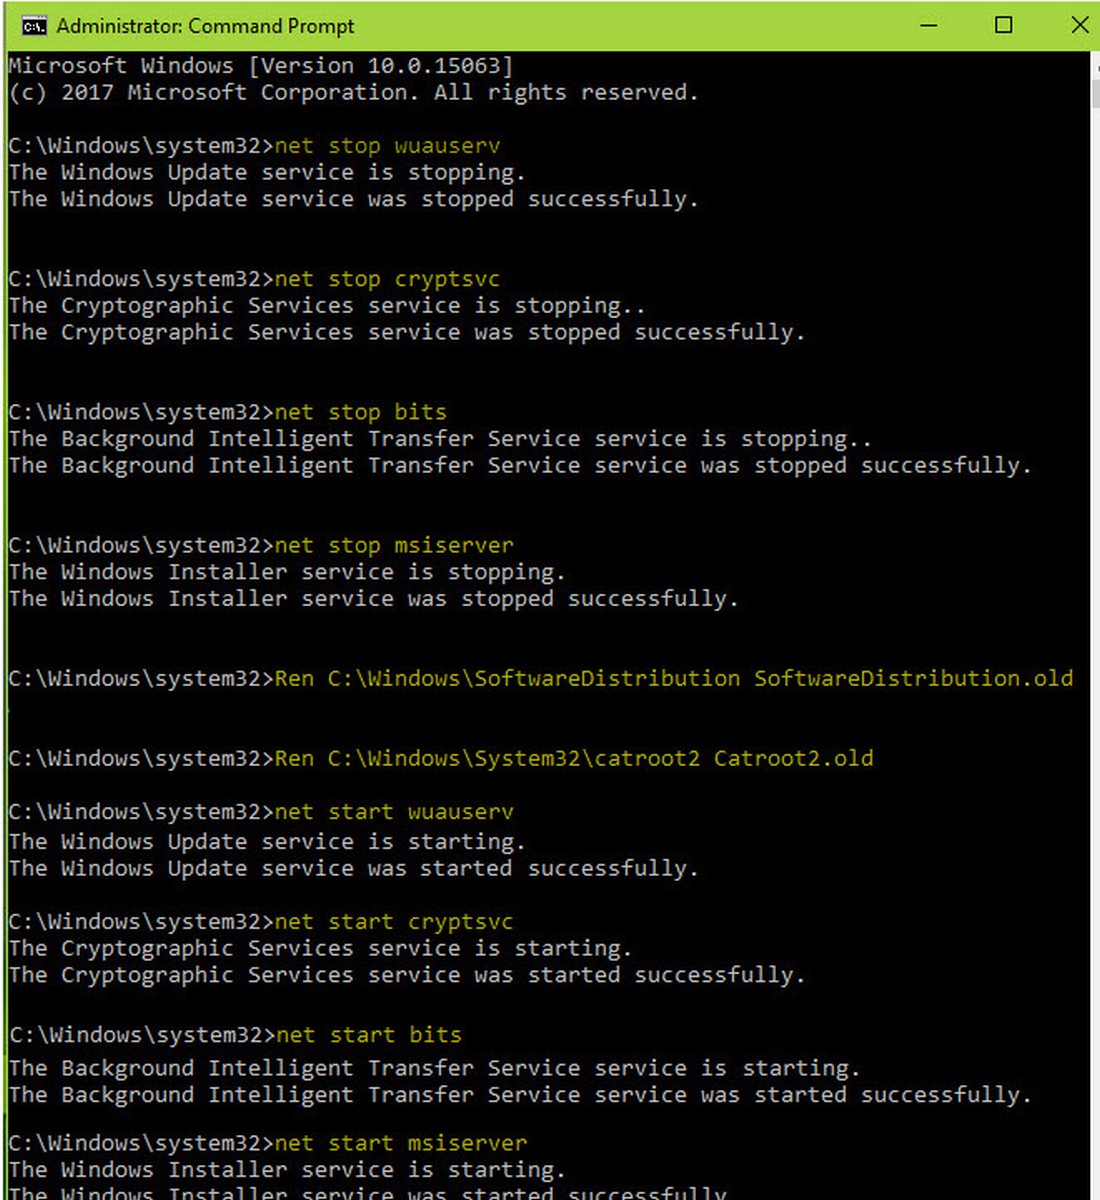Click the "net start wuauserv" command text
1100x1200 pixels.
click(x=394, y=812)
